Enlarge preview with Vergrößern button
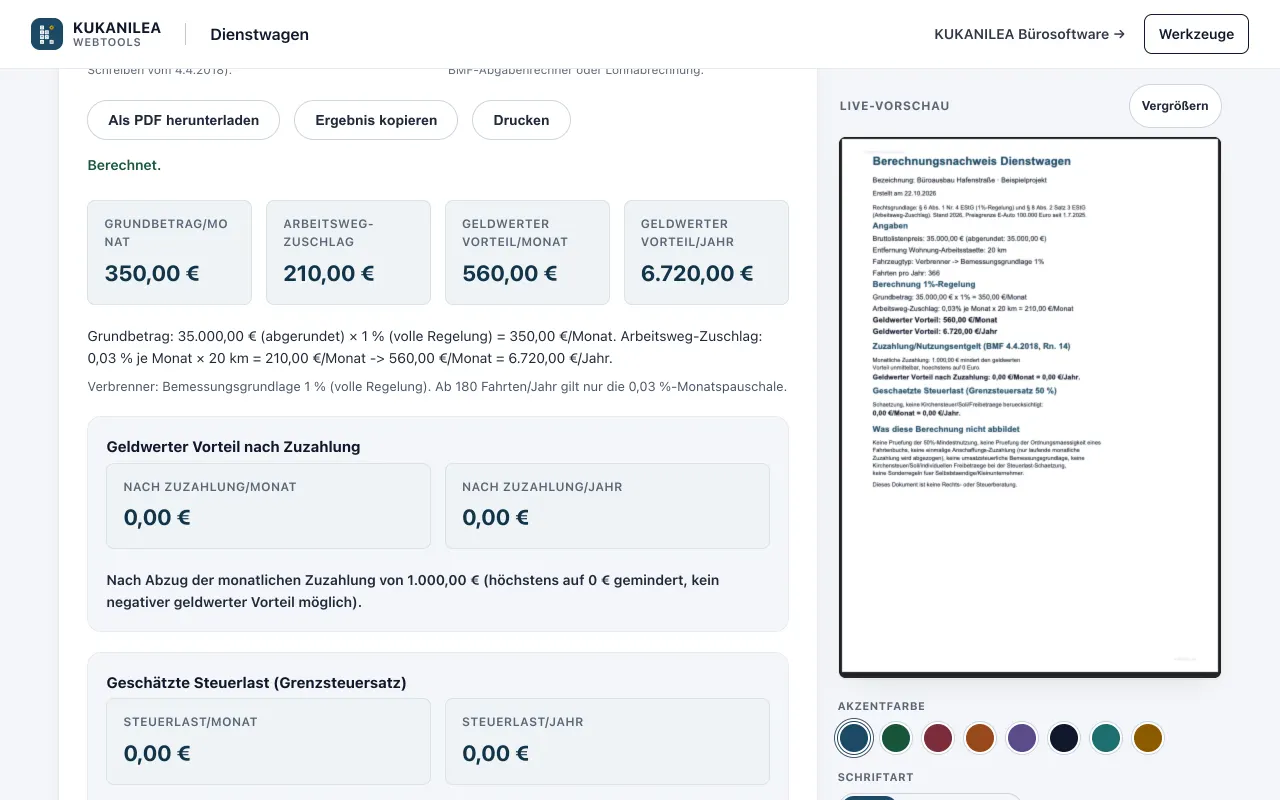1280x800 pixels. [x=1175, y=106]
